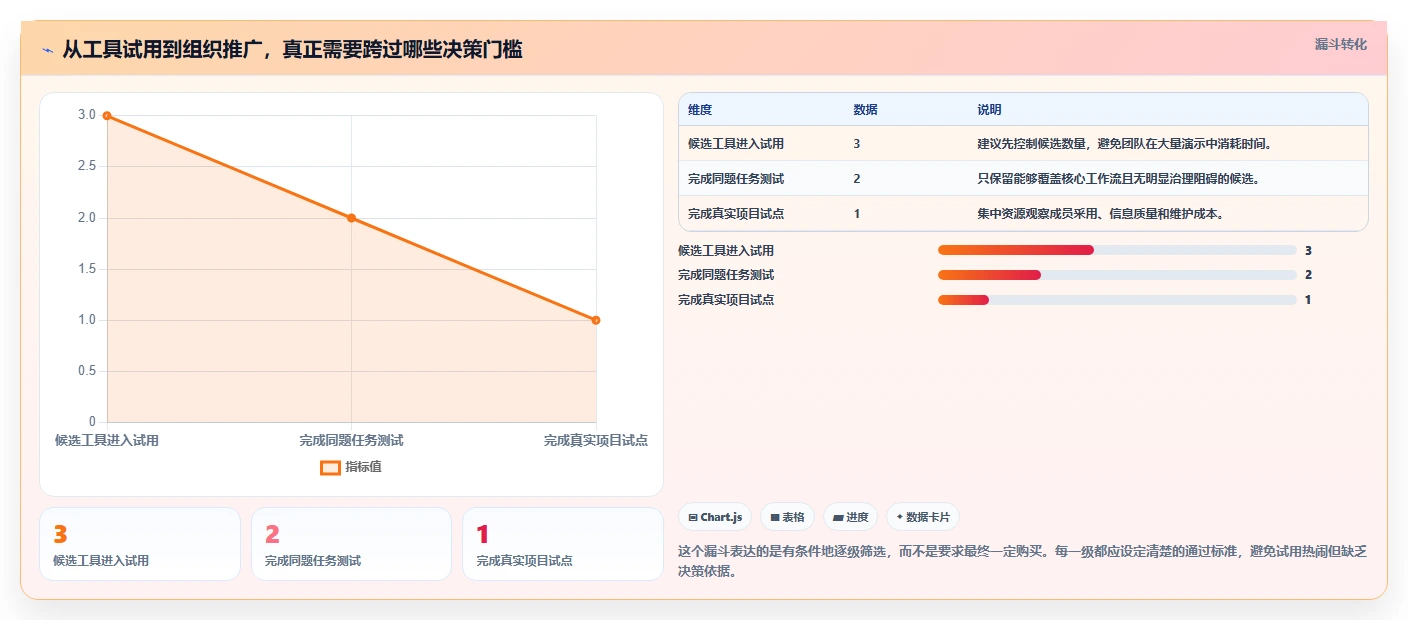Open the data card showing 1
1408x620 pixels.
click(x=563, y=544)
